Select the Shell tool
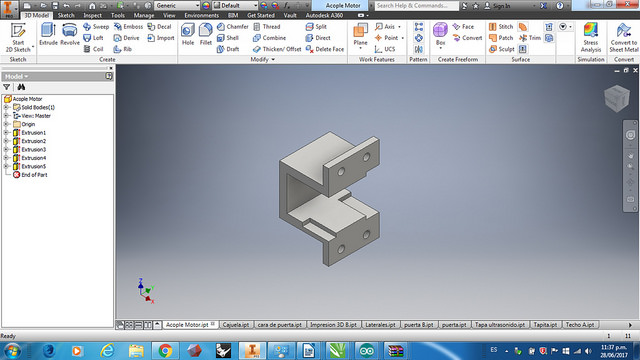This screenshot has width=640, height=360. coord(228,38)
